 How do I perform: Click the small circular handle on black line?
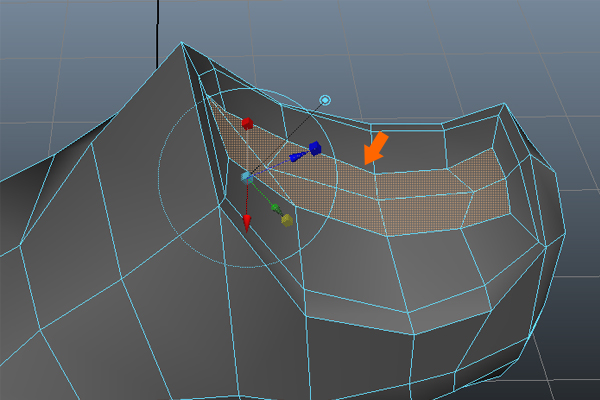[325, 100]
